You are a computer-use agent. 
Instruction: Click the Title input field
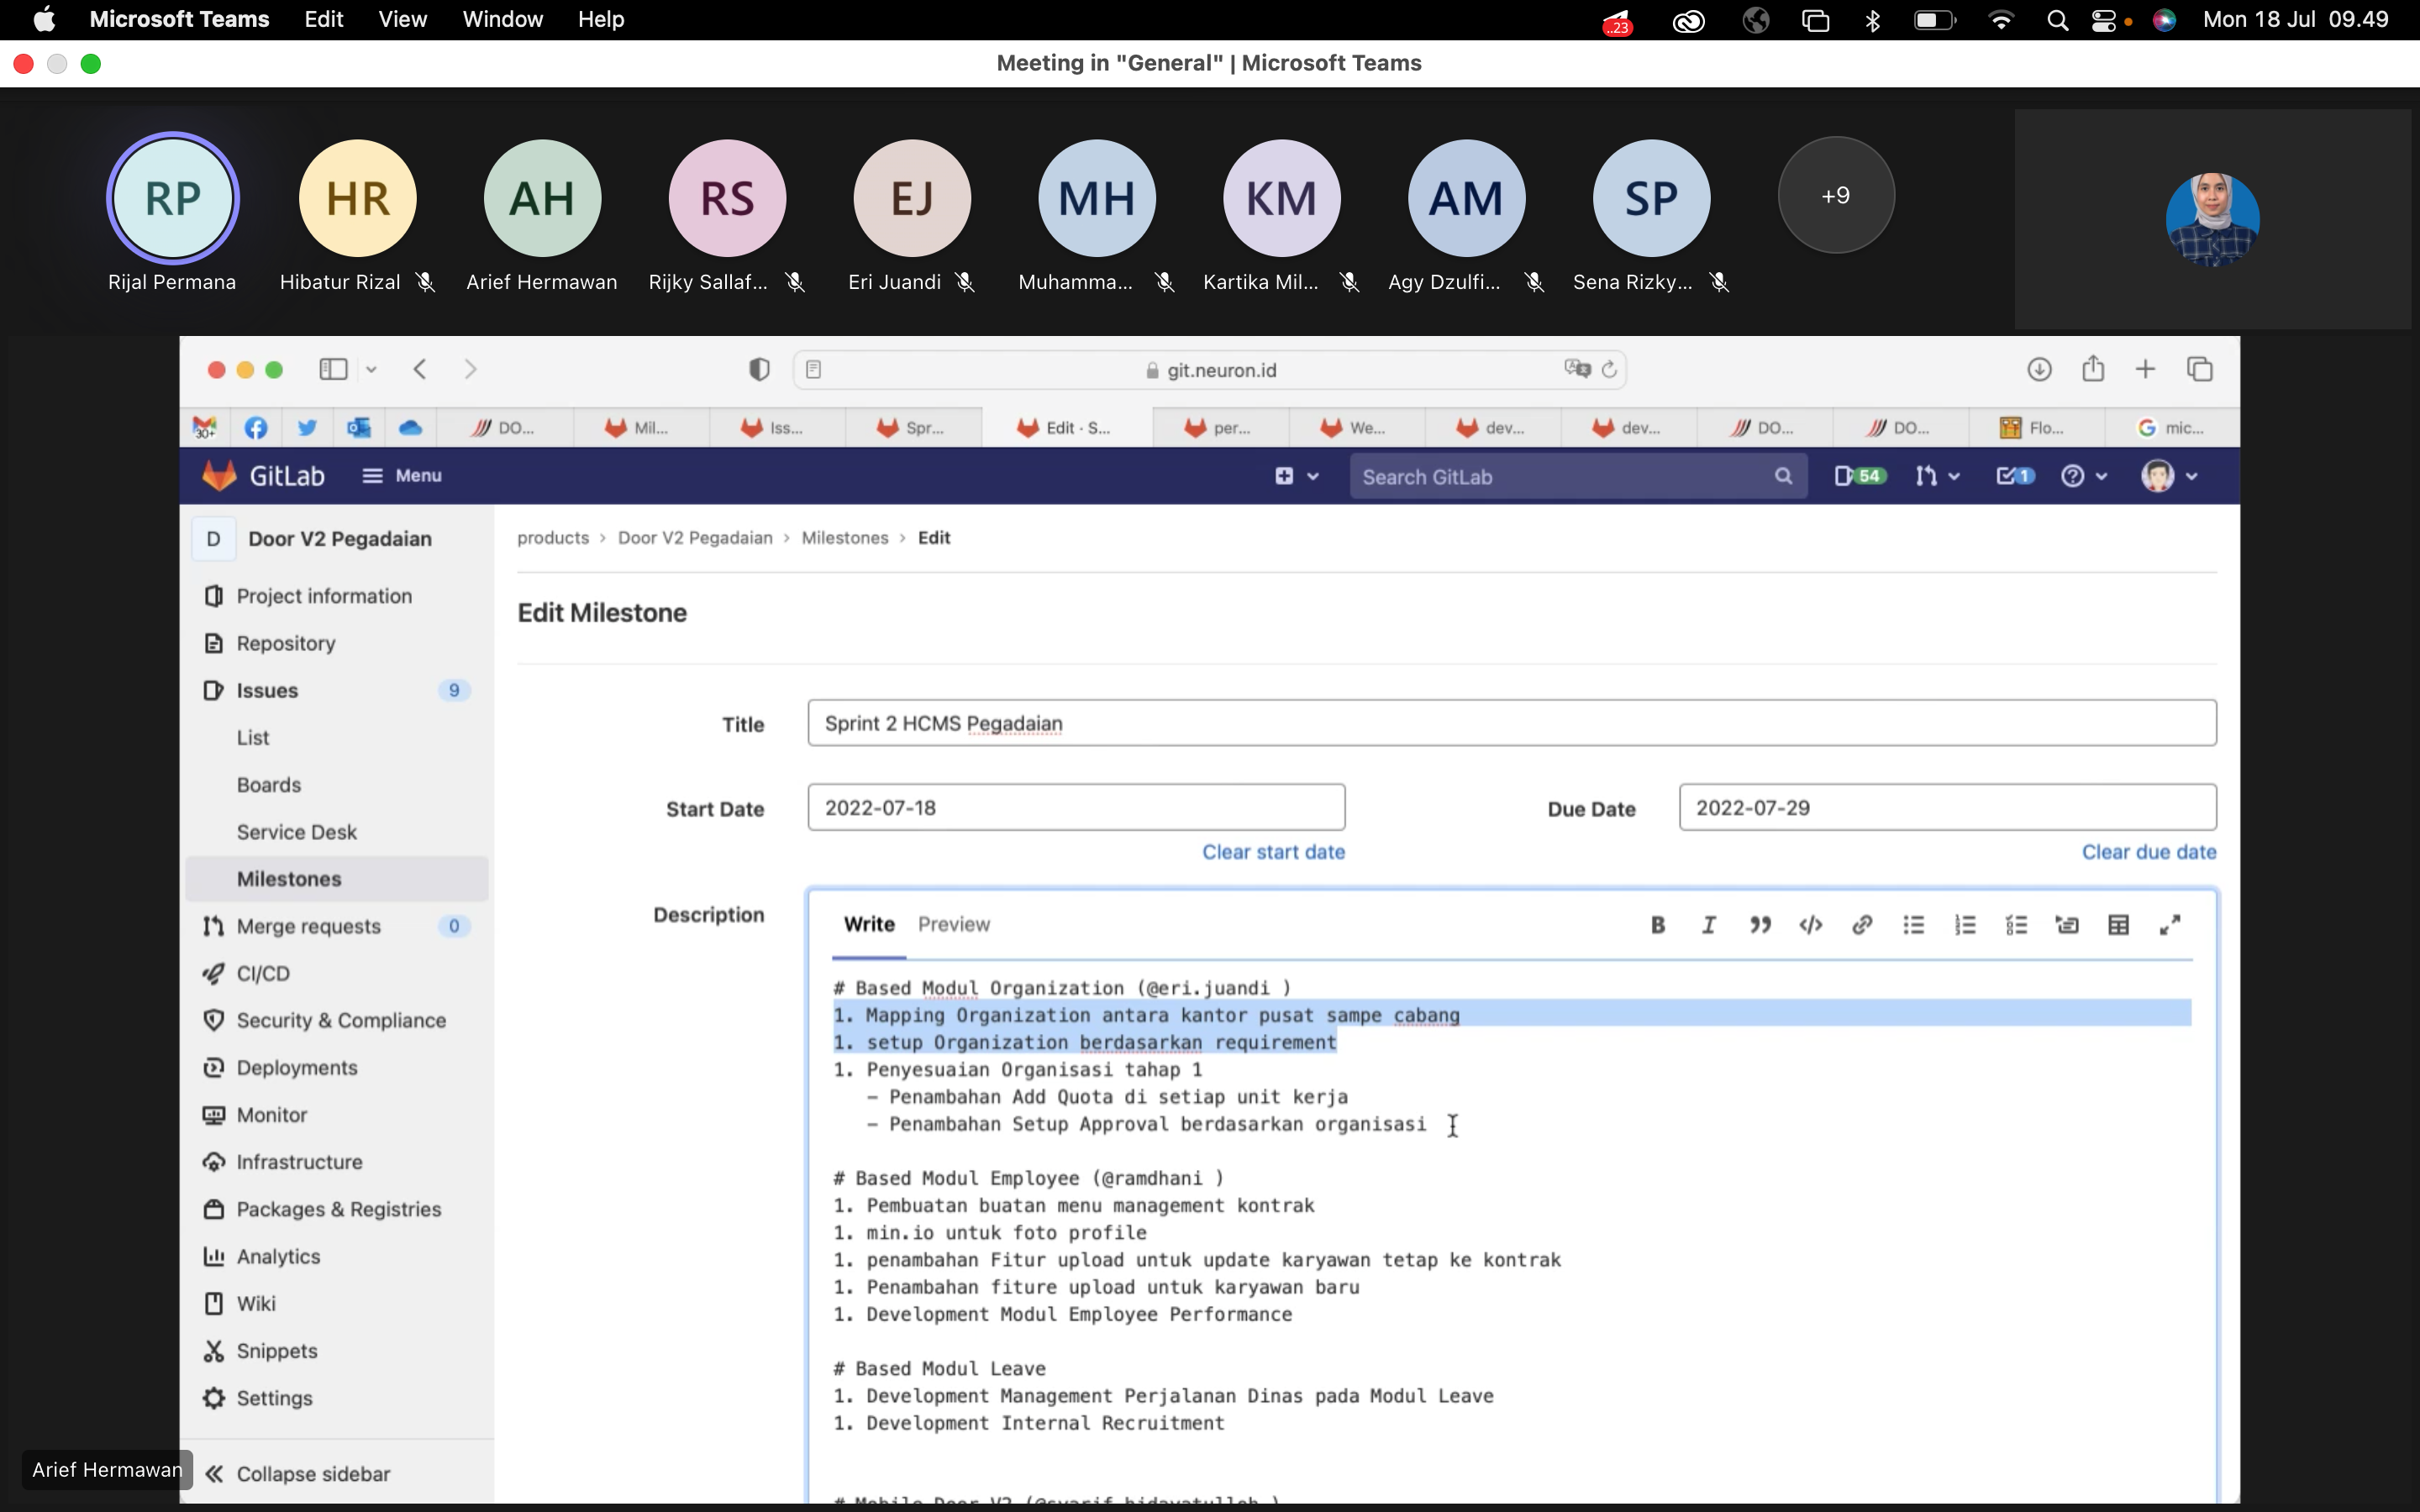pos(1512,723)
